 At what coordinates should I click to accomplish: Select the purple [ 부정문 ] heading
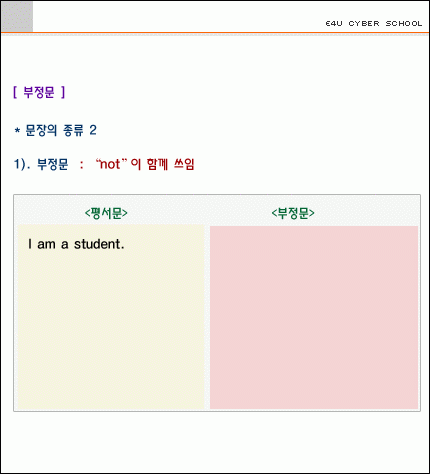click(x=39, y=92)
